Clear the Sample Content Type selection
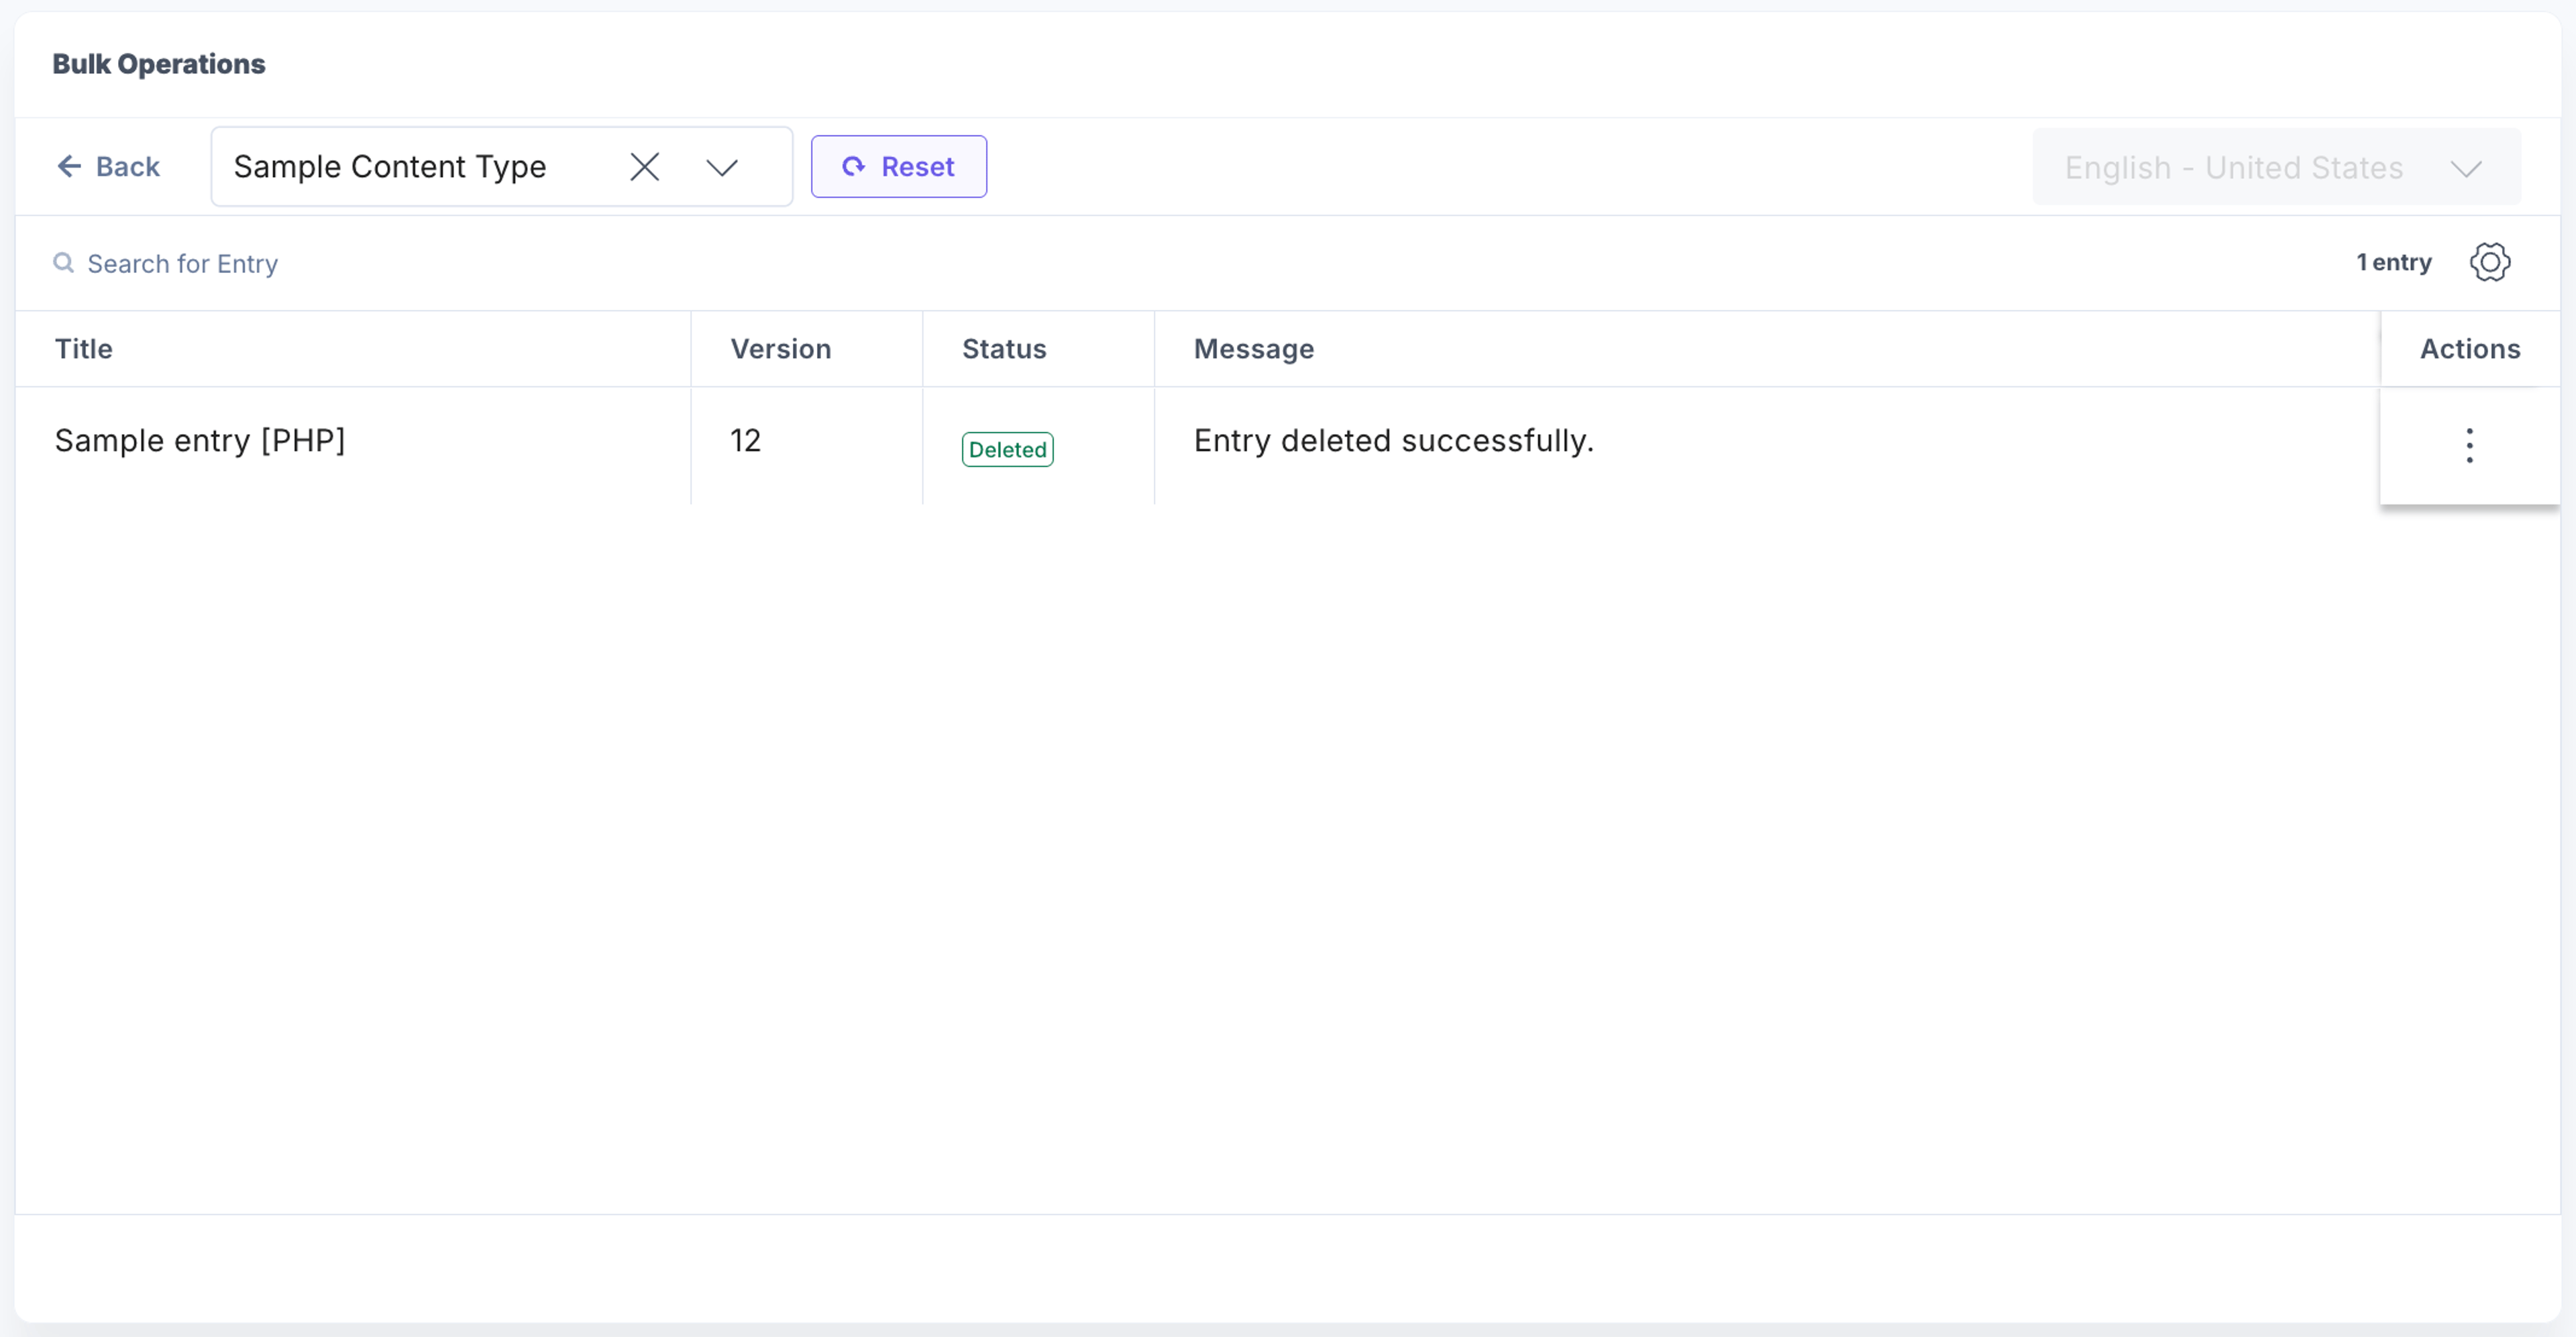The width and height of the screenshot is (2576, 1337). click(645, 166)
